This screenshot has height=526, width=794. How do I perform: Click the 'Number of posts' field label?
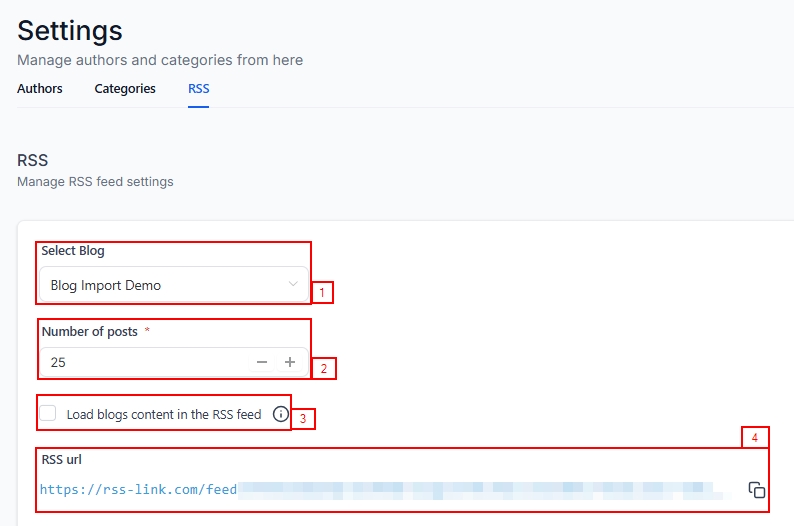90,331
